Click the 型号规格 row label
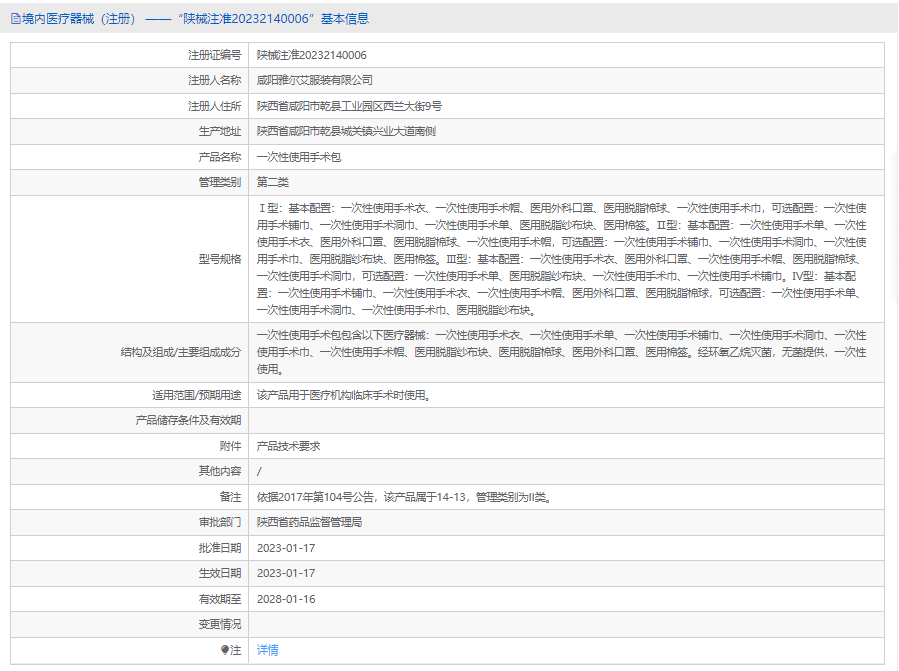Image resolution: width=899 pixels, height=671 pixels. [220, 259]
